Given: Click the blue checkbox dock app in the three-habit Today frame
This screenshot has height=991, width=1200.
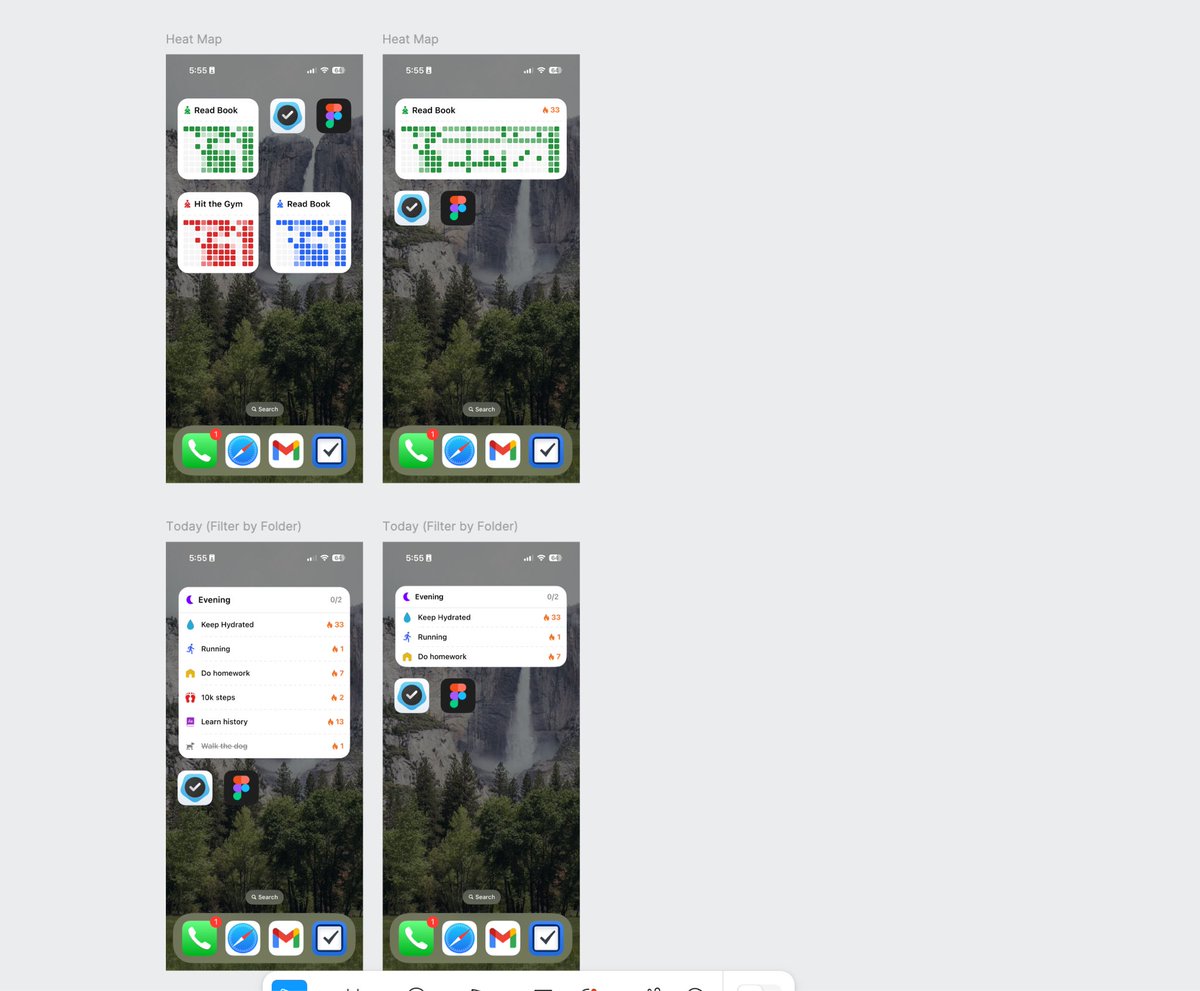Looking at the screenshot, I should [546, 938].
